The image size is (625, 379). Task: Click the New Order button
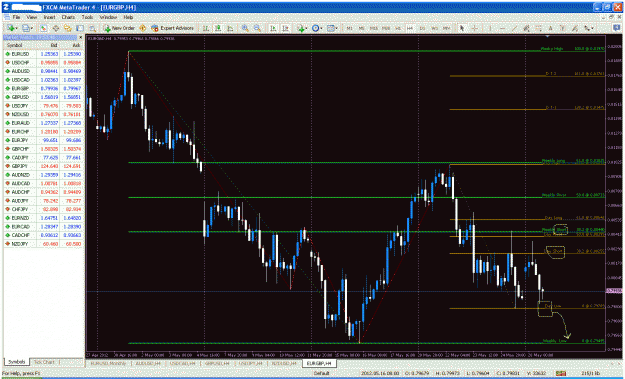[119, 28]
